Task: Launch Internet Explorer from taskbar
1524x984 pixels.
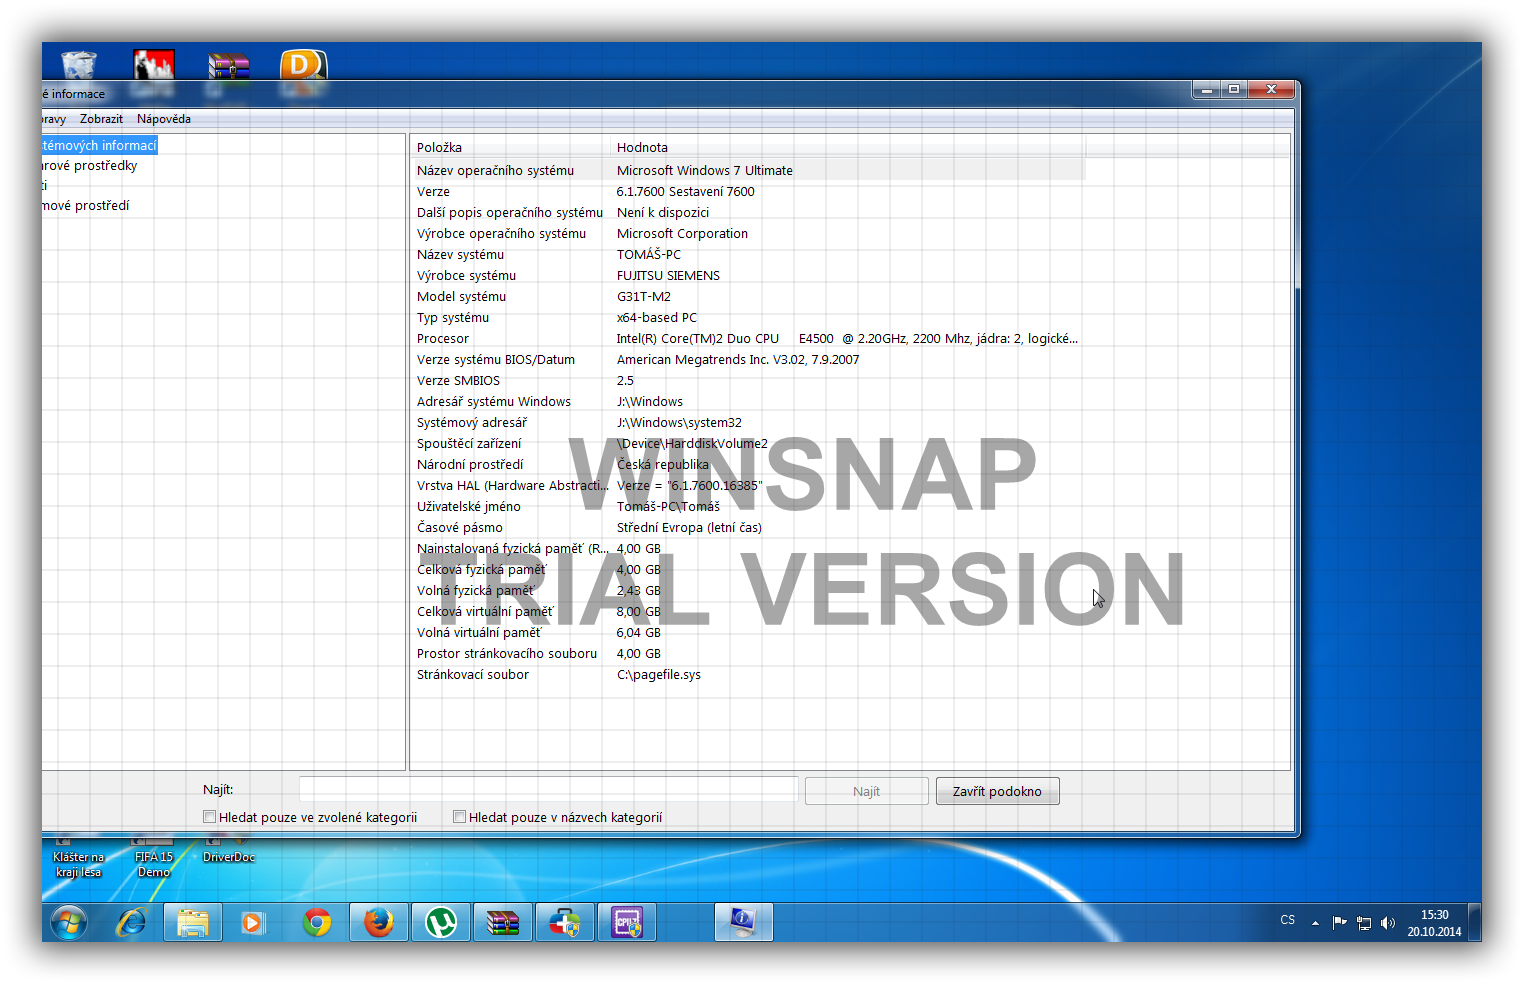Action: pos(131,922)
